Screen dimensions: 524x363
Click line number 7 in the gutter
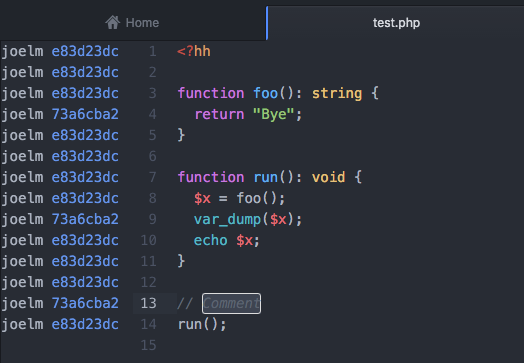[152, 177]
